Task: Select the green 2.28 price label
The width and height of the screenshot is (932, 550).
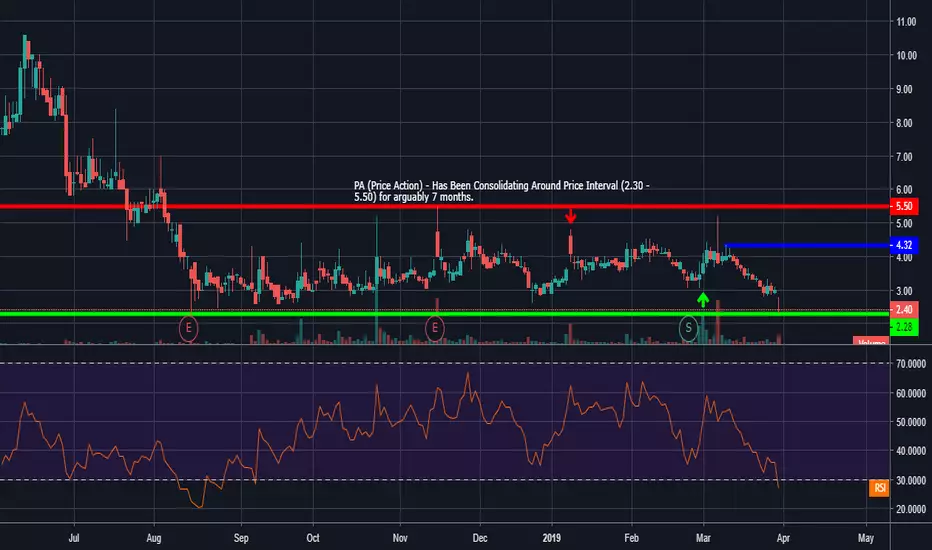Action: 903,327
